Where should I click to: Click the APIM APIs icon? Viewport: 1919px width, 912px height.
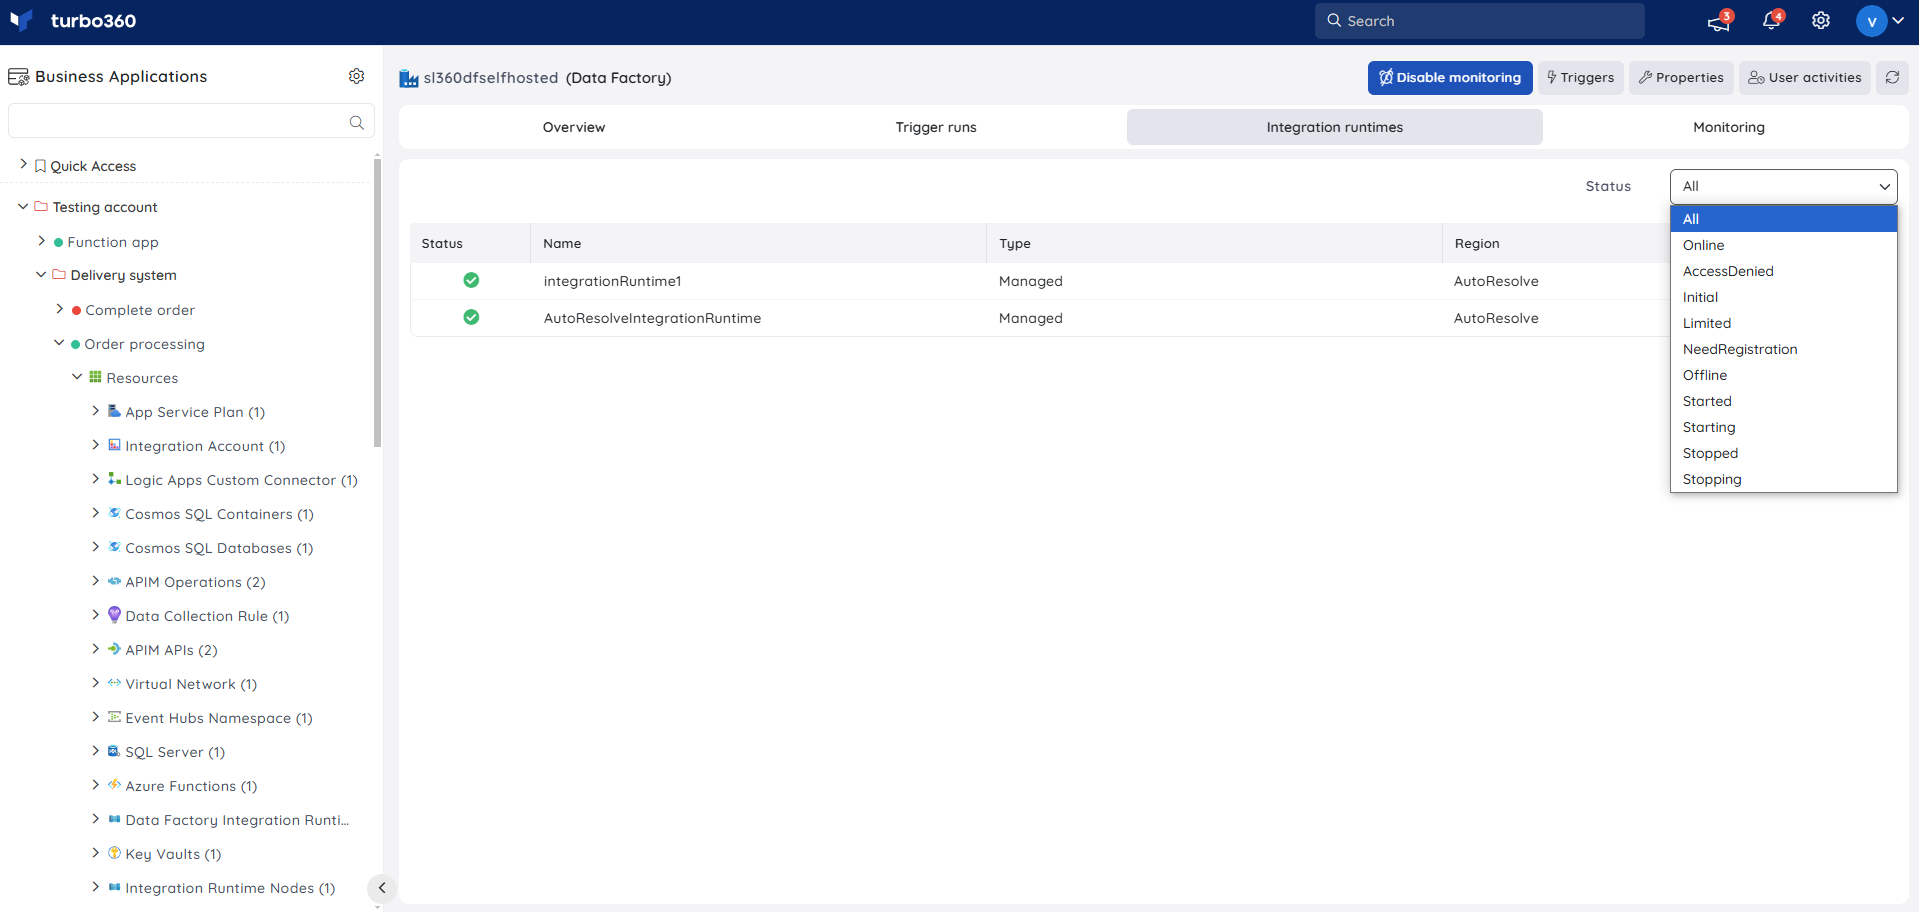click(x=114, y=649)
